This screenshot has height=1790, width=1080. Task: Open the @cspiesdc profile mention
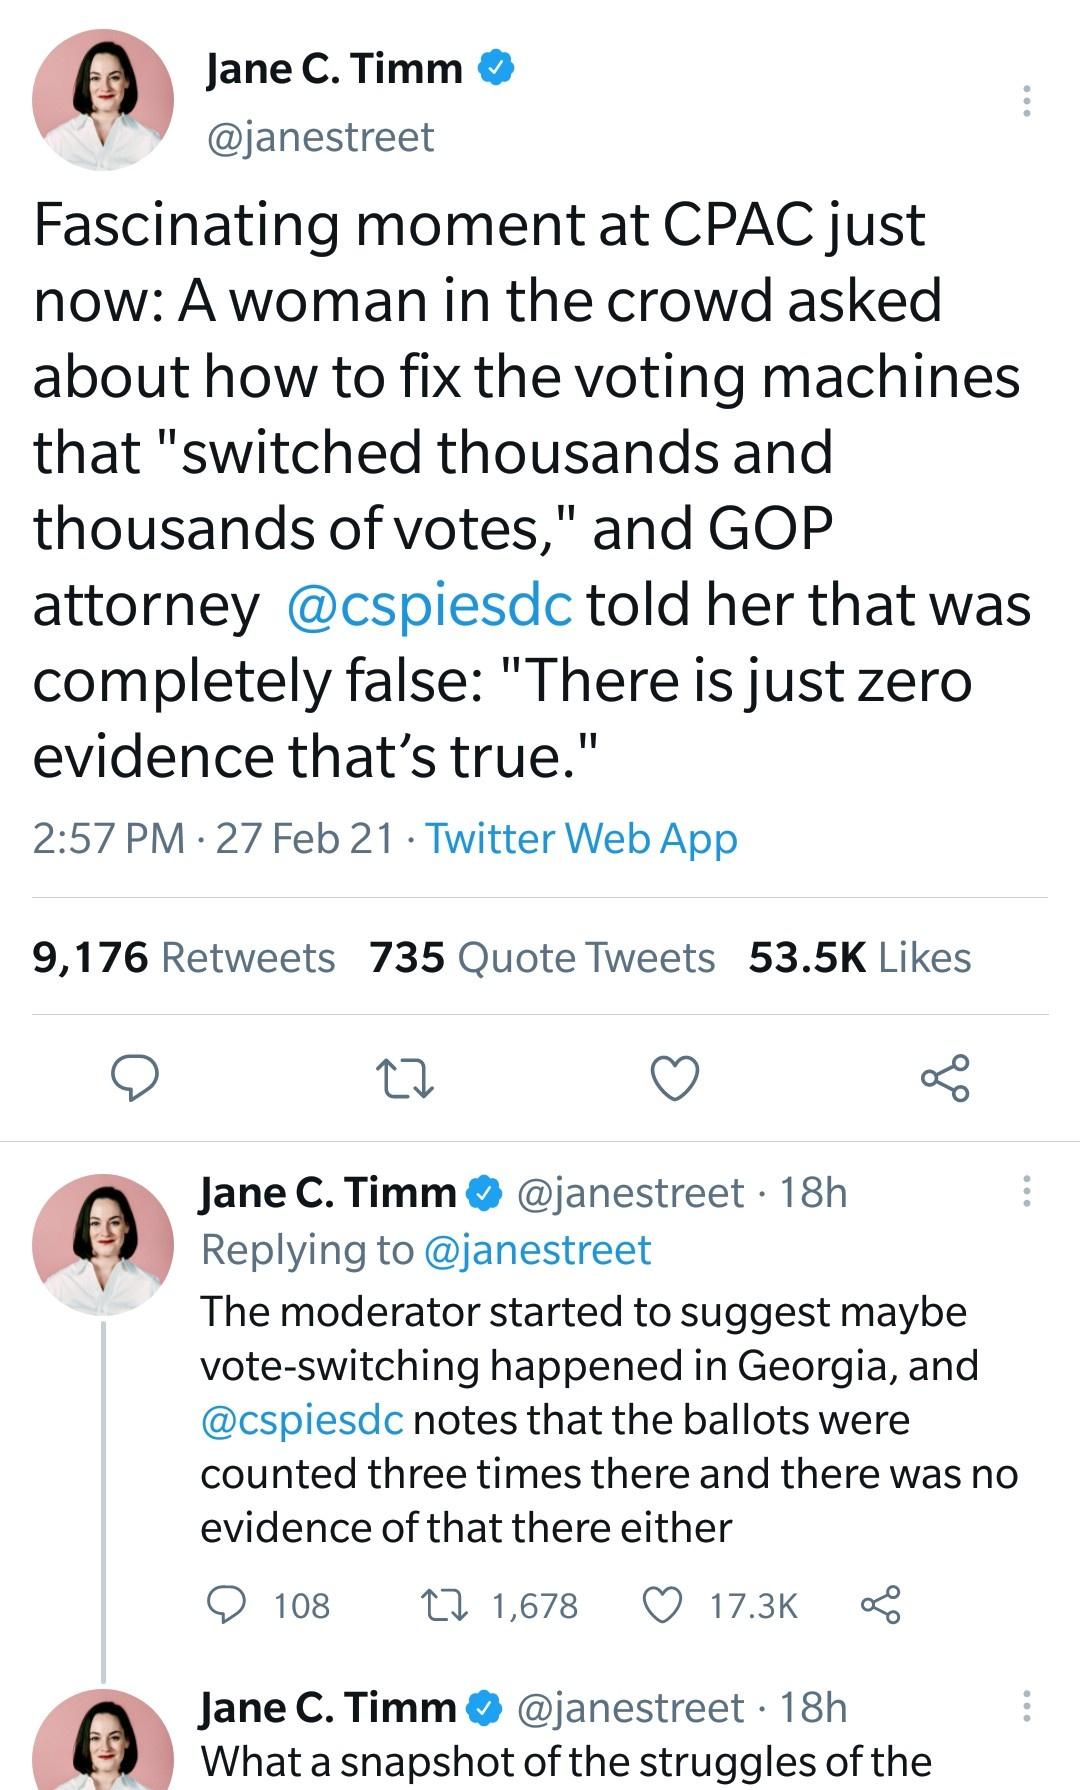tap(428, 603)
